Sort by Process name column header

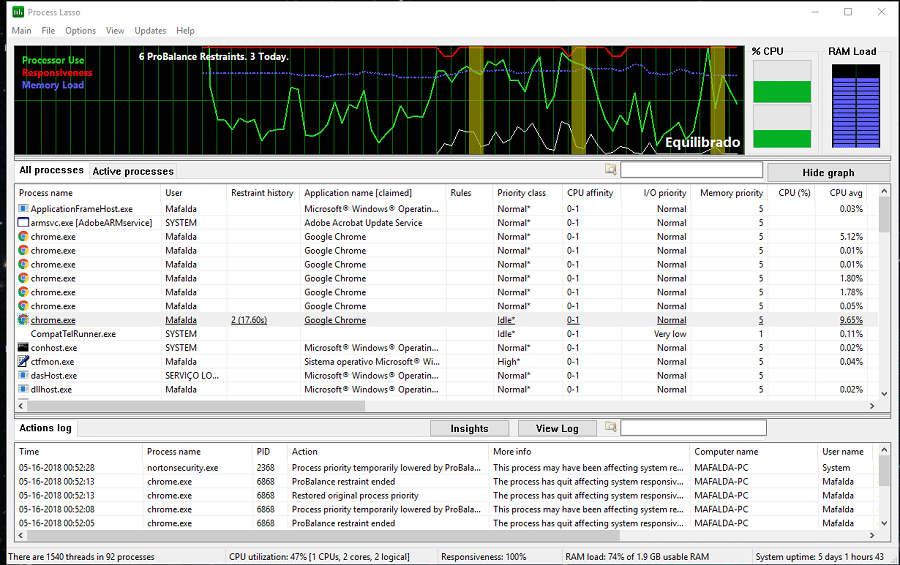pyautogui.click(x=88, y=193)
